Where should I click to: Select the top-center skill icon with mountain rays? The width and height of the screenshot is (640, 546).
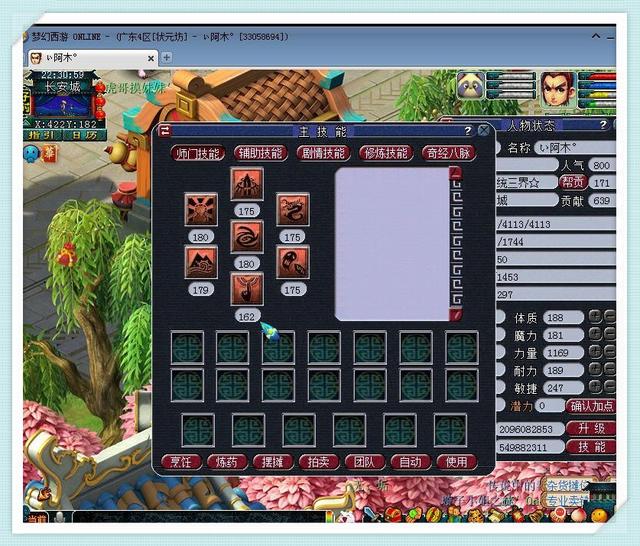[x=247, y=184]
